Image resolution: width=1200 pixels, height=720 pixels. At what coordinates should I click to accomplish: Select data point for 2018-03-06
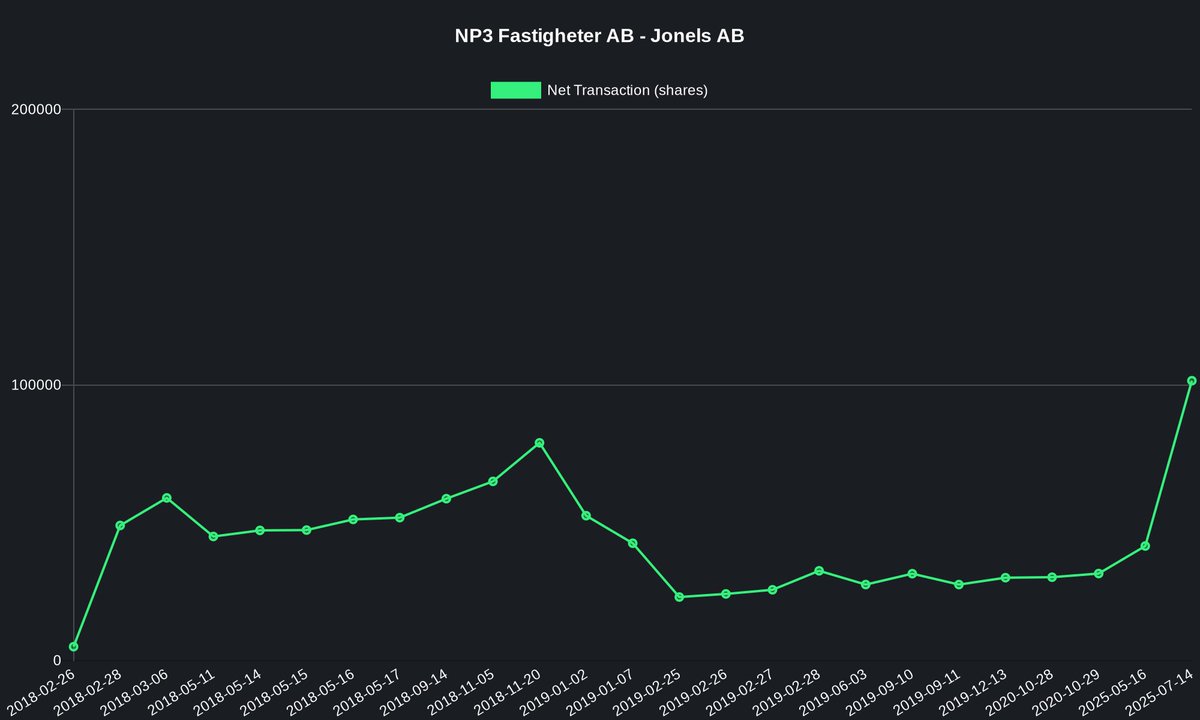(x=166, y=498)
